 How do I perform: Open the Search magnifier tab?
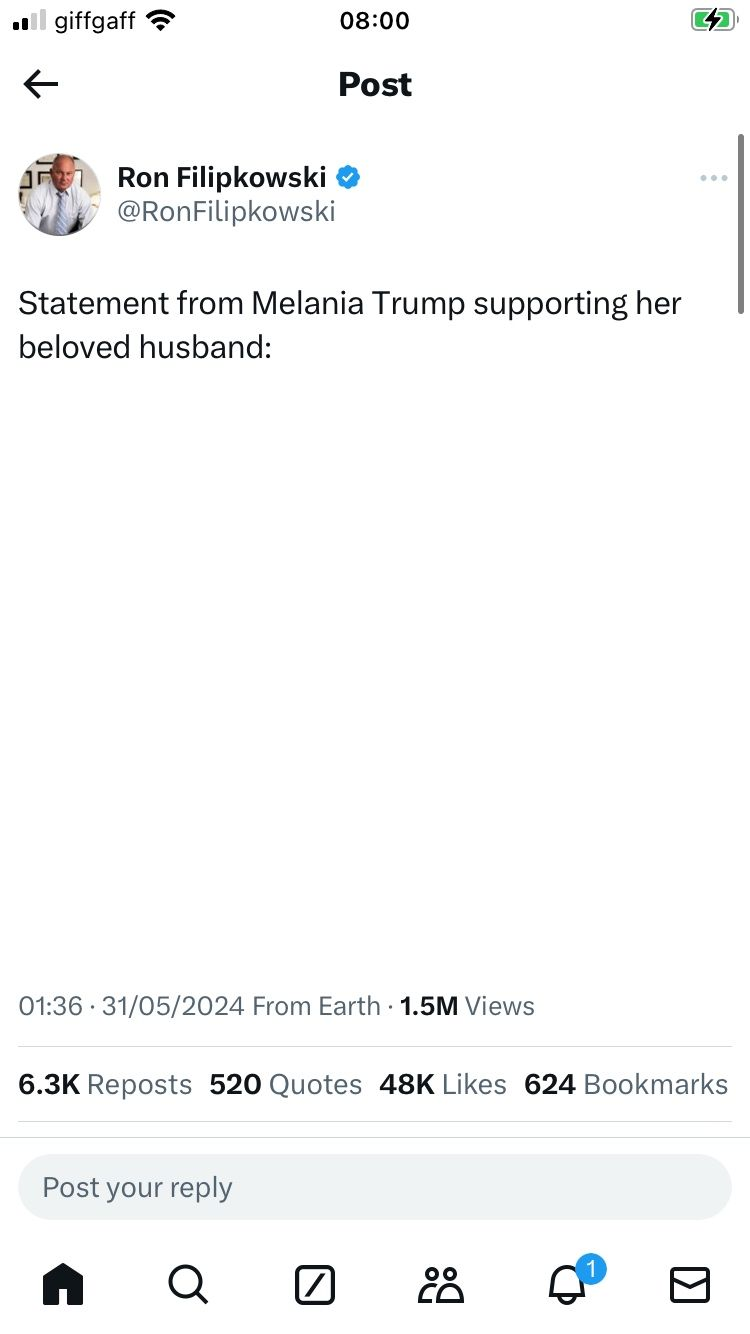(x=188, y=1284)
